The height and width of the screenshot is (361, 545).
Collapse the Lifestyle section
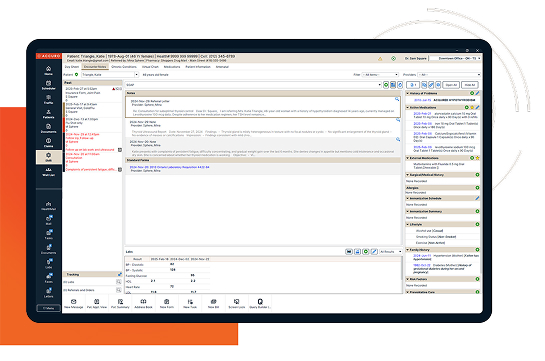click(x=408, y=224)
